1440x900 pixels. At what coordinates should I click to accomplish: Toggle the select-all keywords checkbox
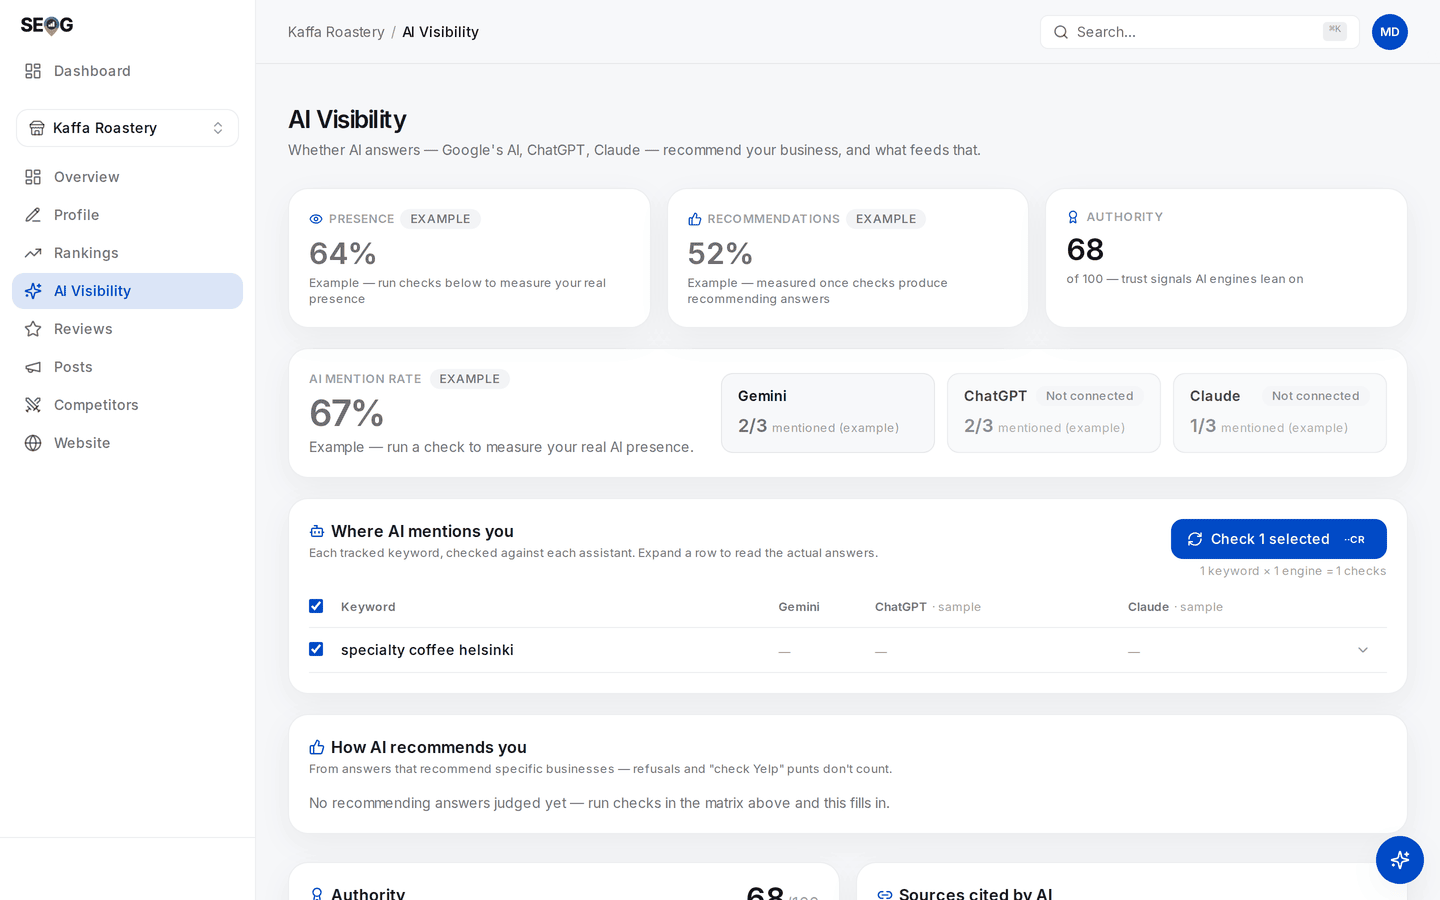click(x=316, y=606)
